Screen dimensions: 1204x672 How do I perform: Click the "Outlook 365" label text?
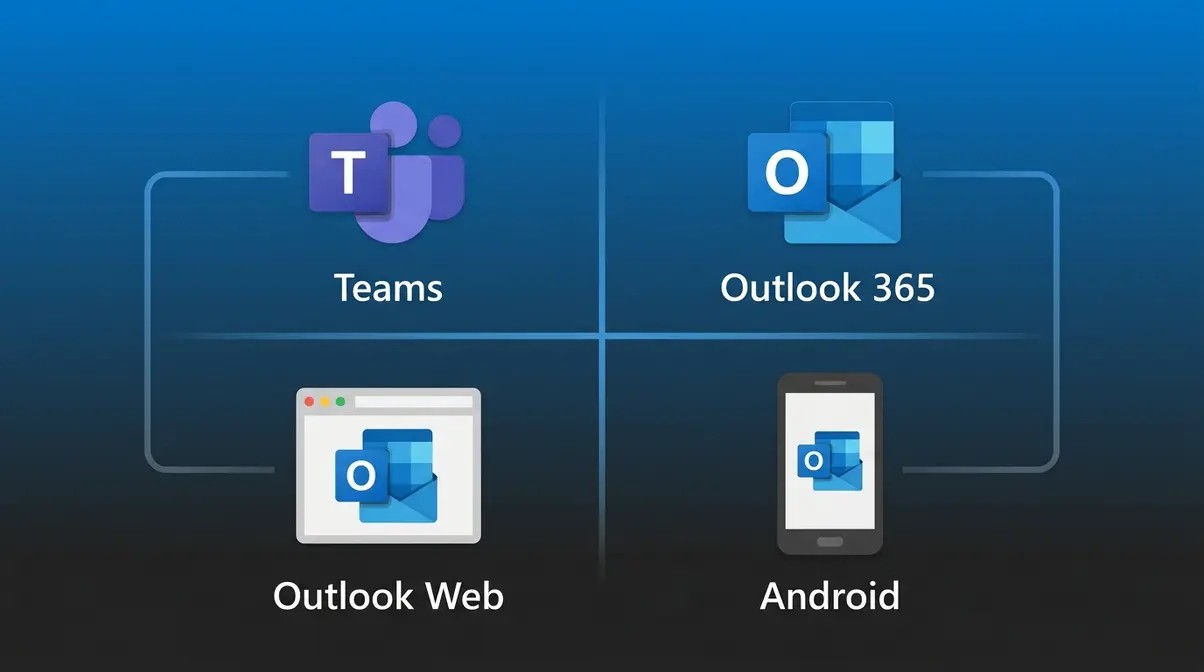pyautogui.click(x=828, y=288)
